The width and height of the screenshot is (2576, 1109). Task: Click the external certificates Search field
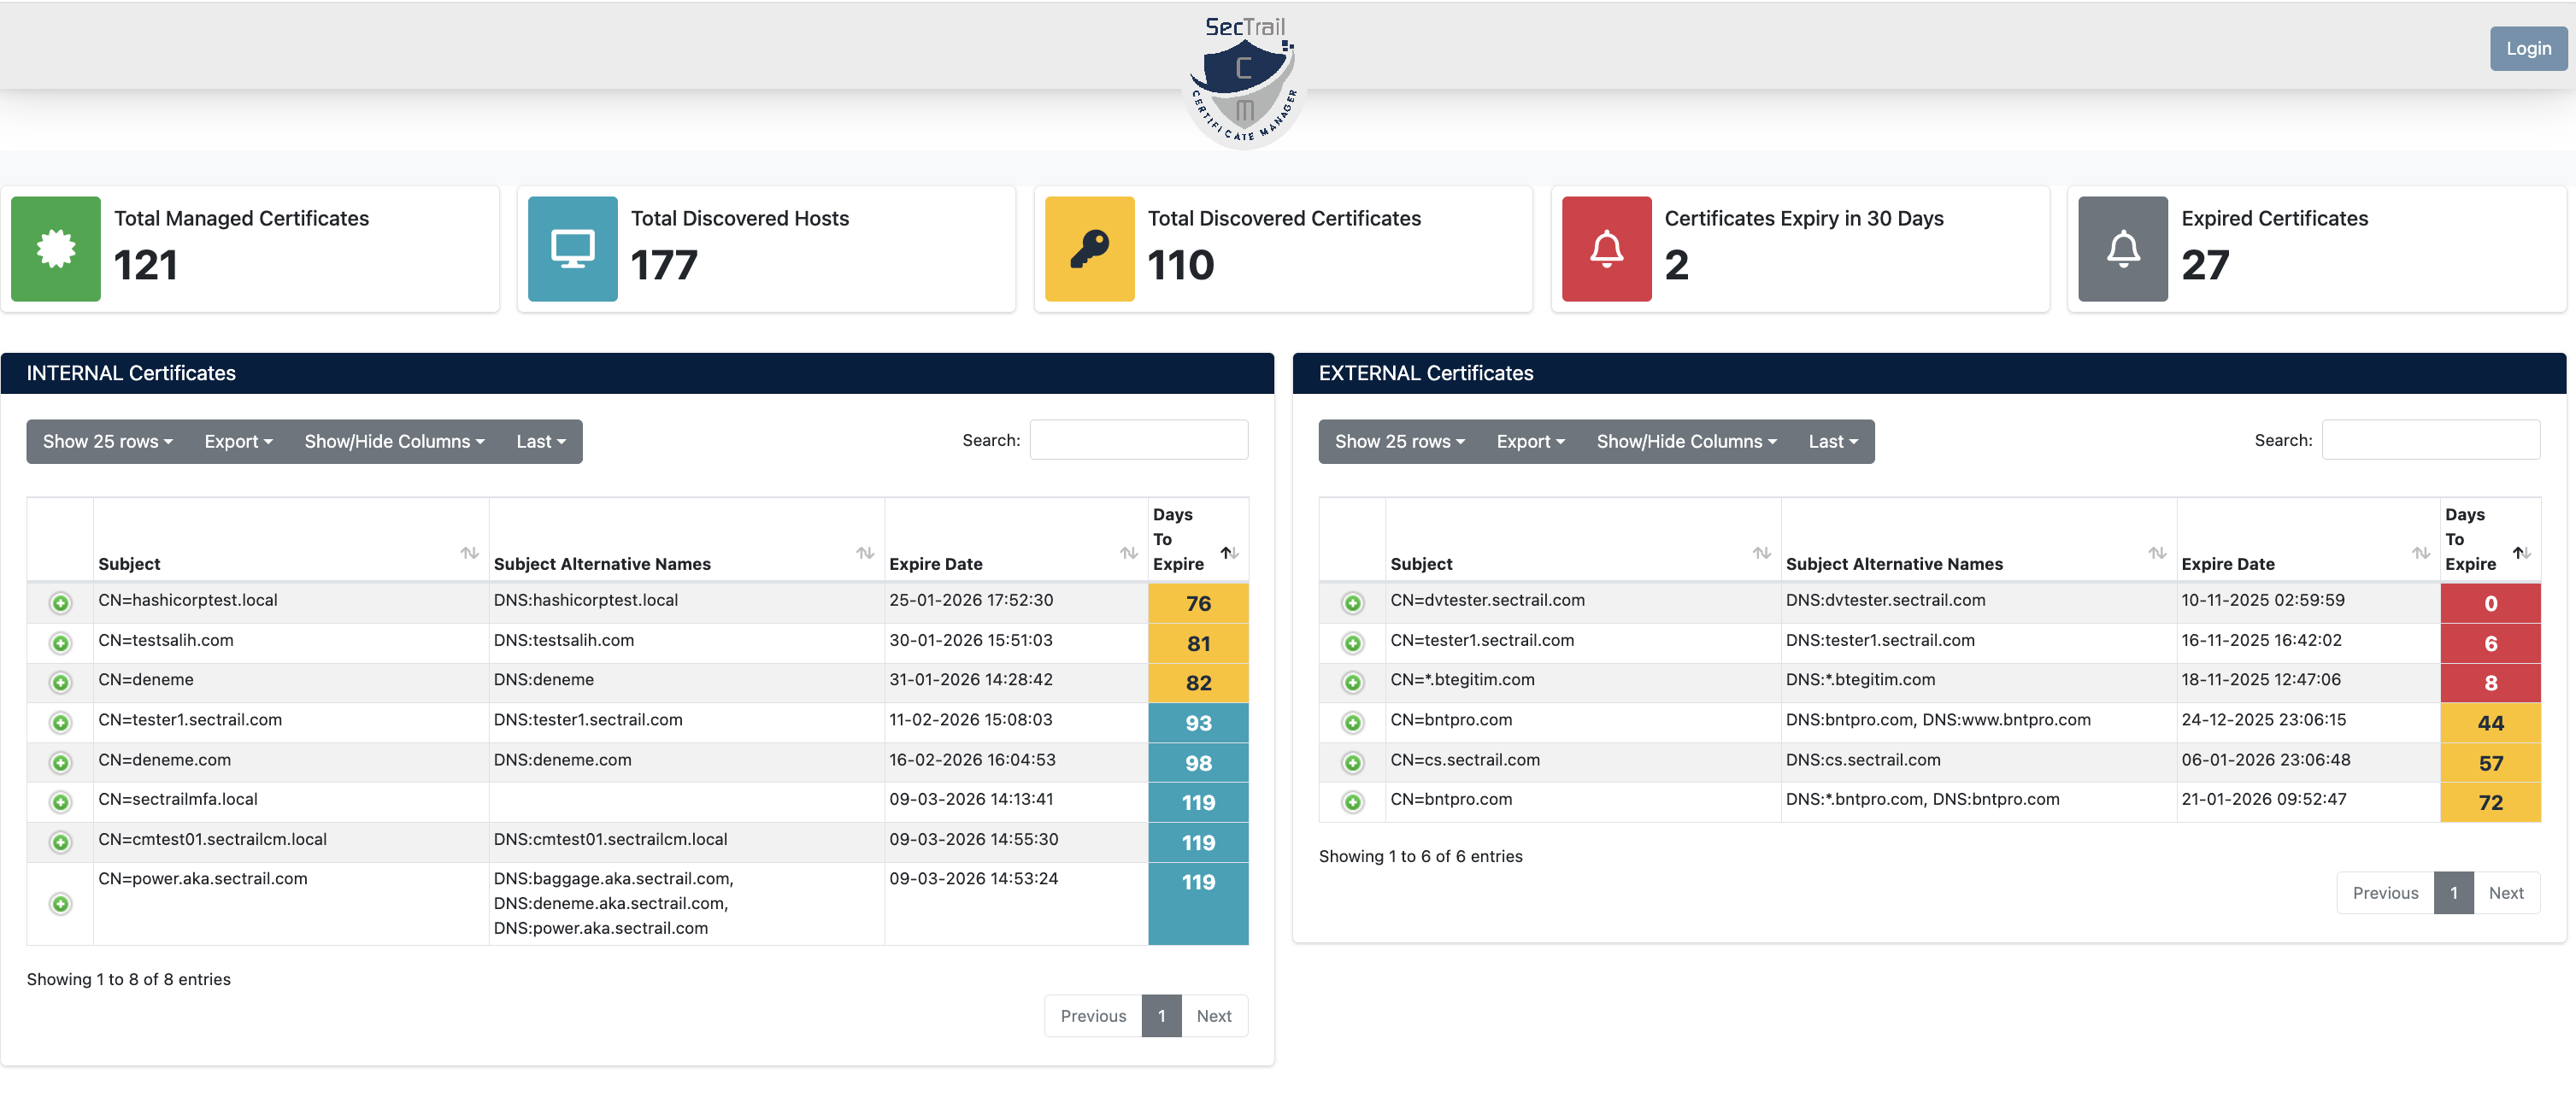tap(2432, 439)
